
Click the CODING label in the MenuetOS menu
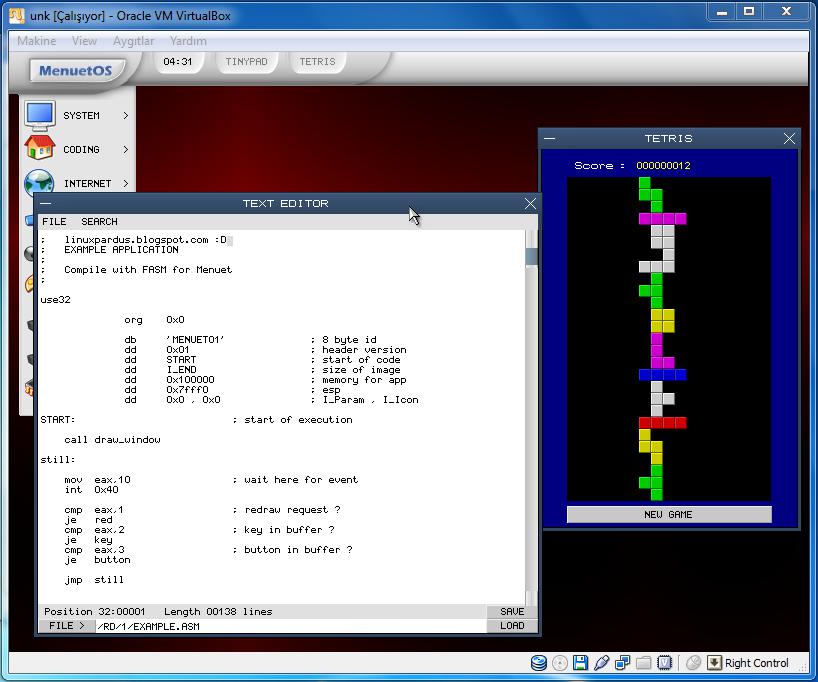pos(81,149)
